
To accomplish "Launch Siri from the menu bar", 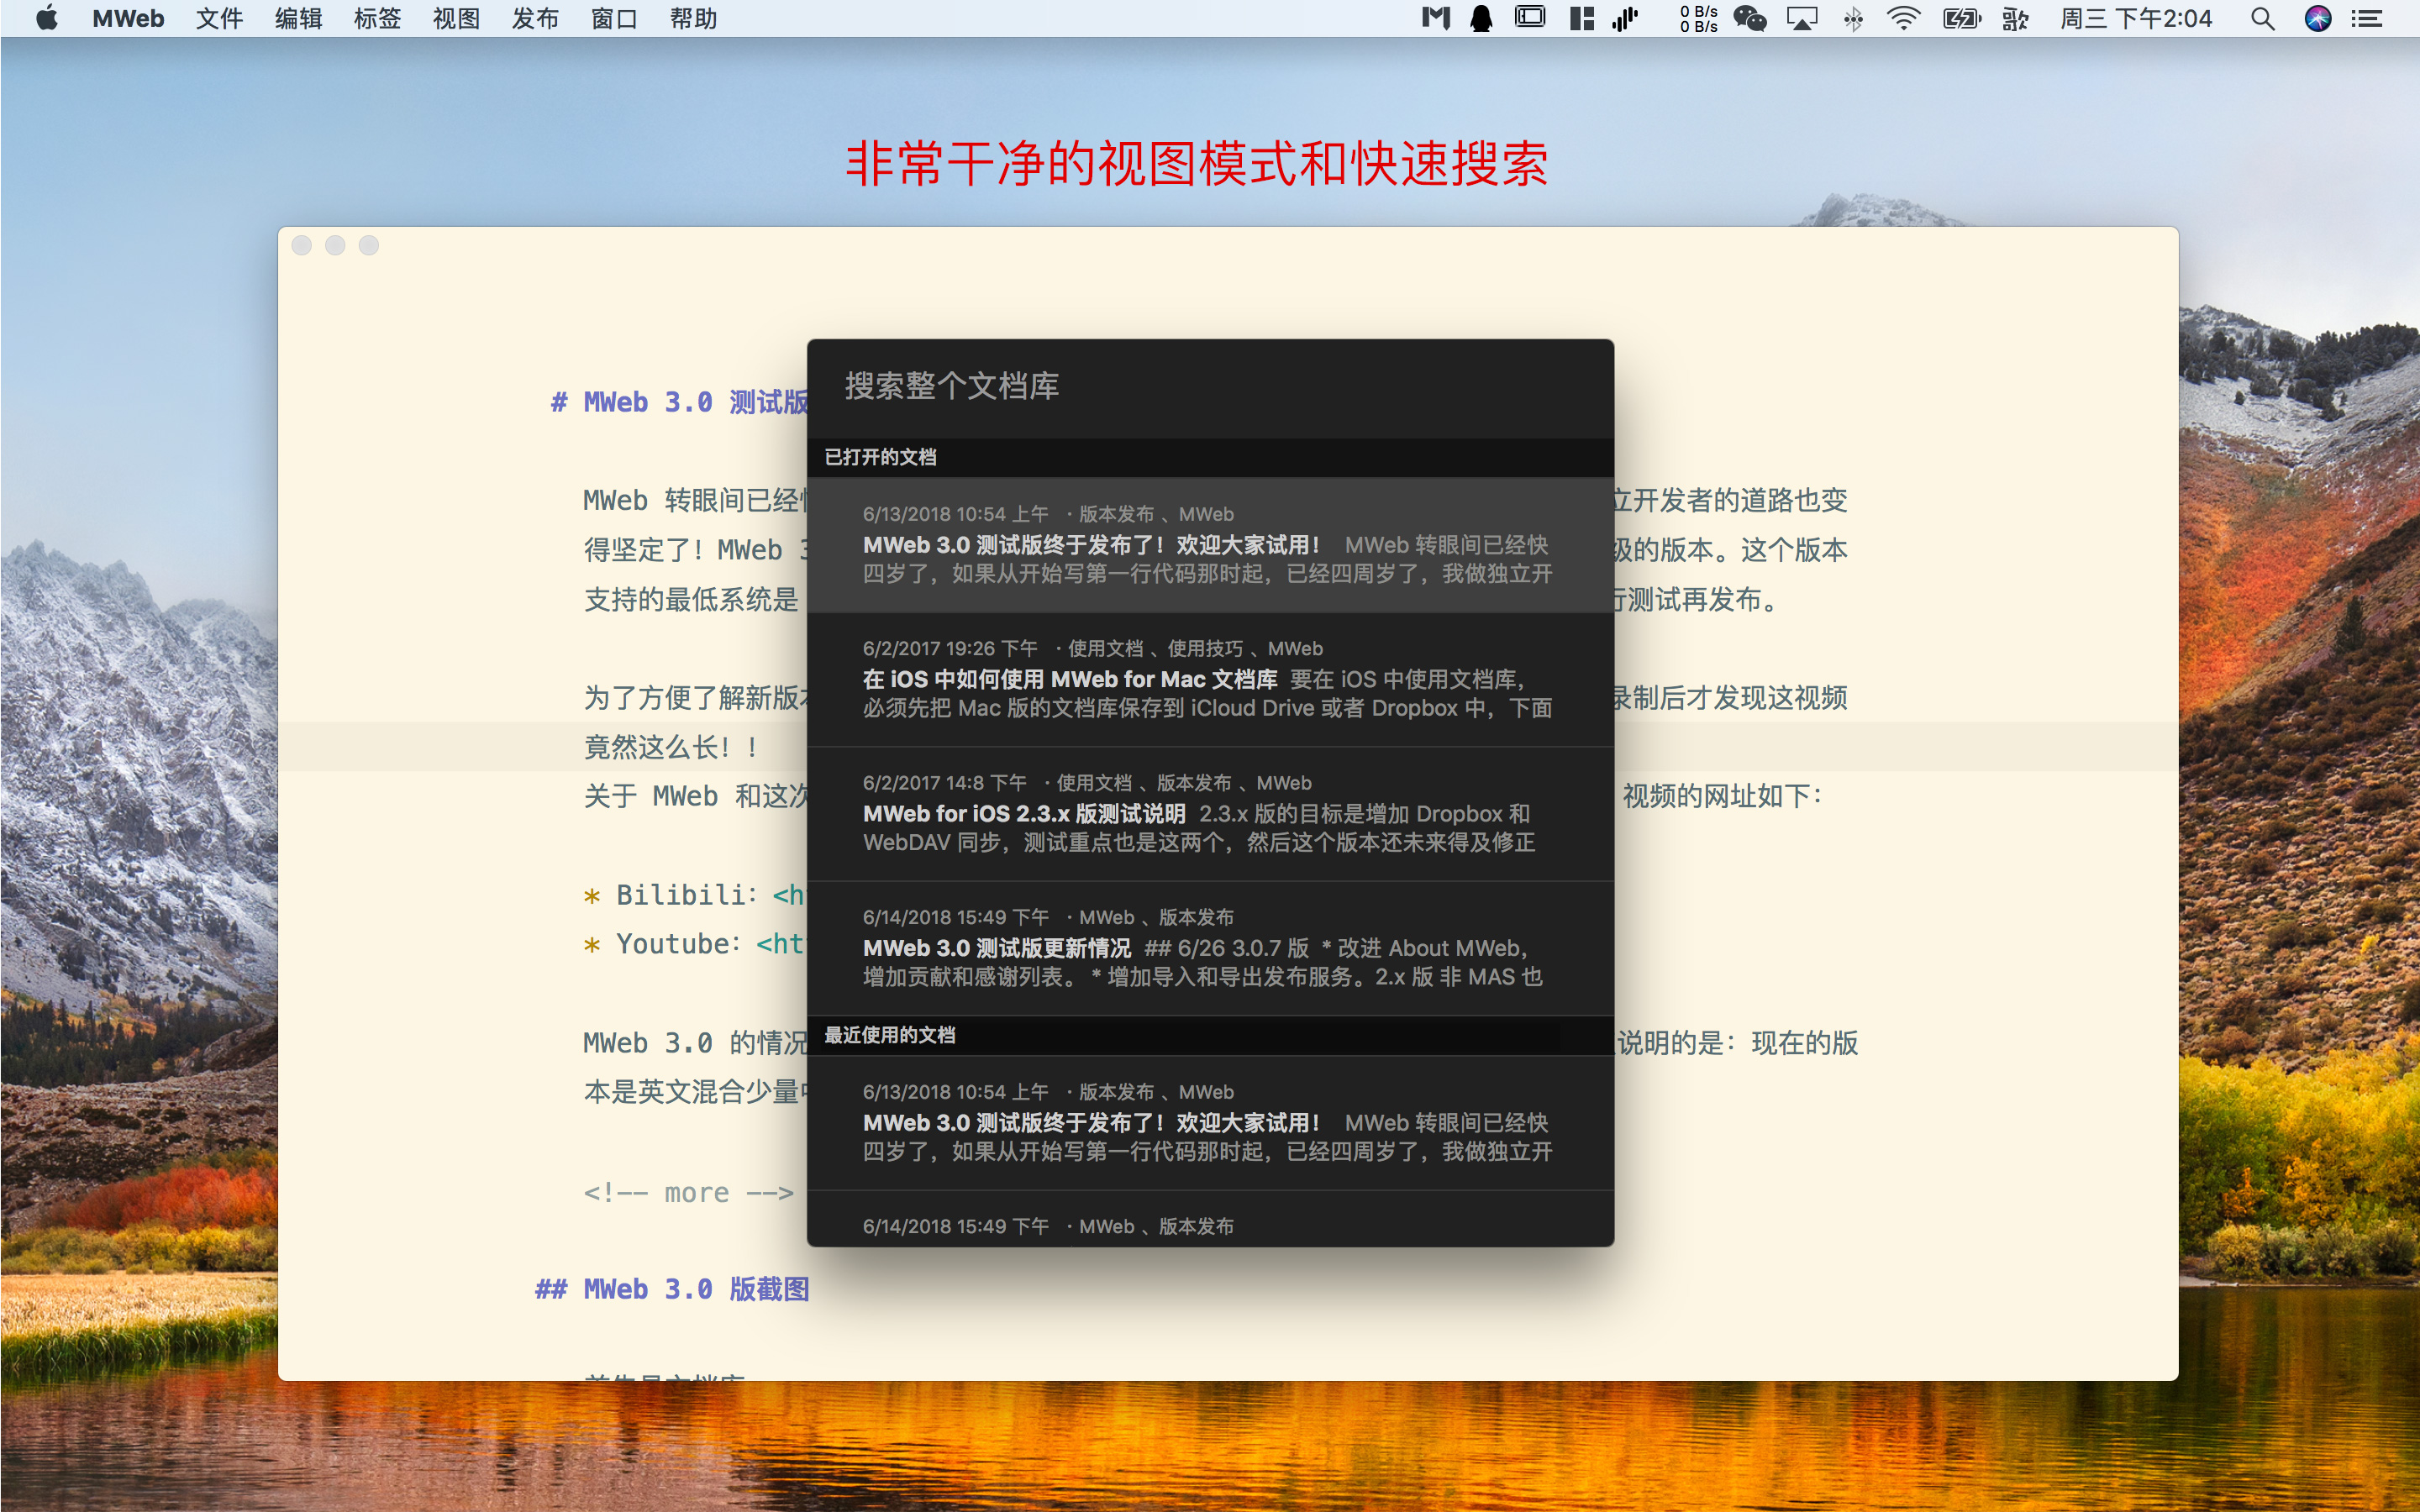I will click(2317, 18).
